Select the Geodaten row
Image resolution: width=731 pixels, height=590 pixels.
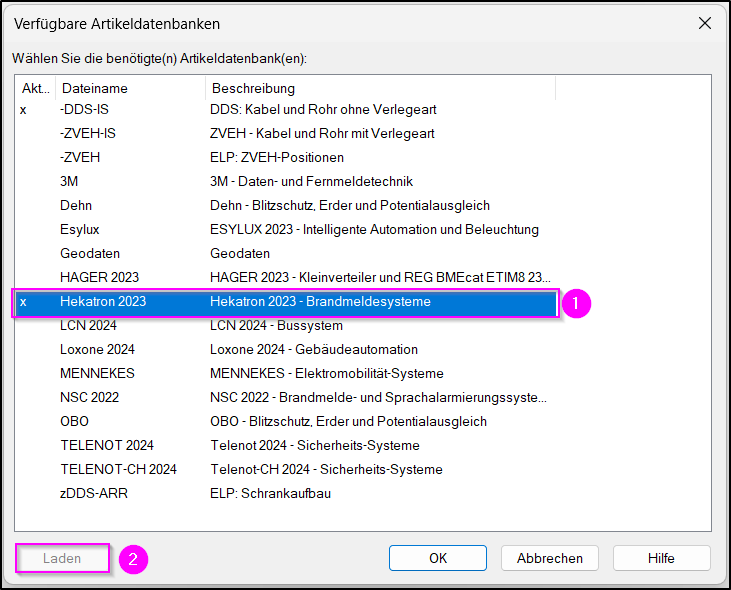point(286,254)
